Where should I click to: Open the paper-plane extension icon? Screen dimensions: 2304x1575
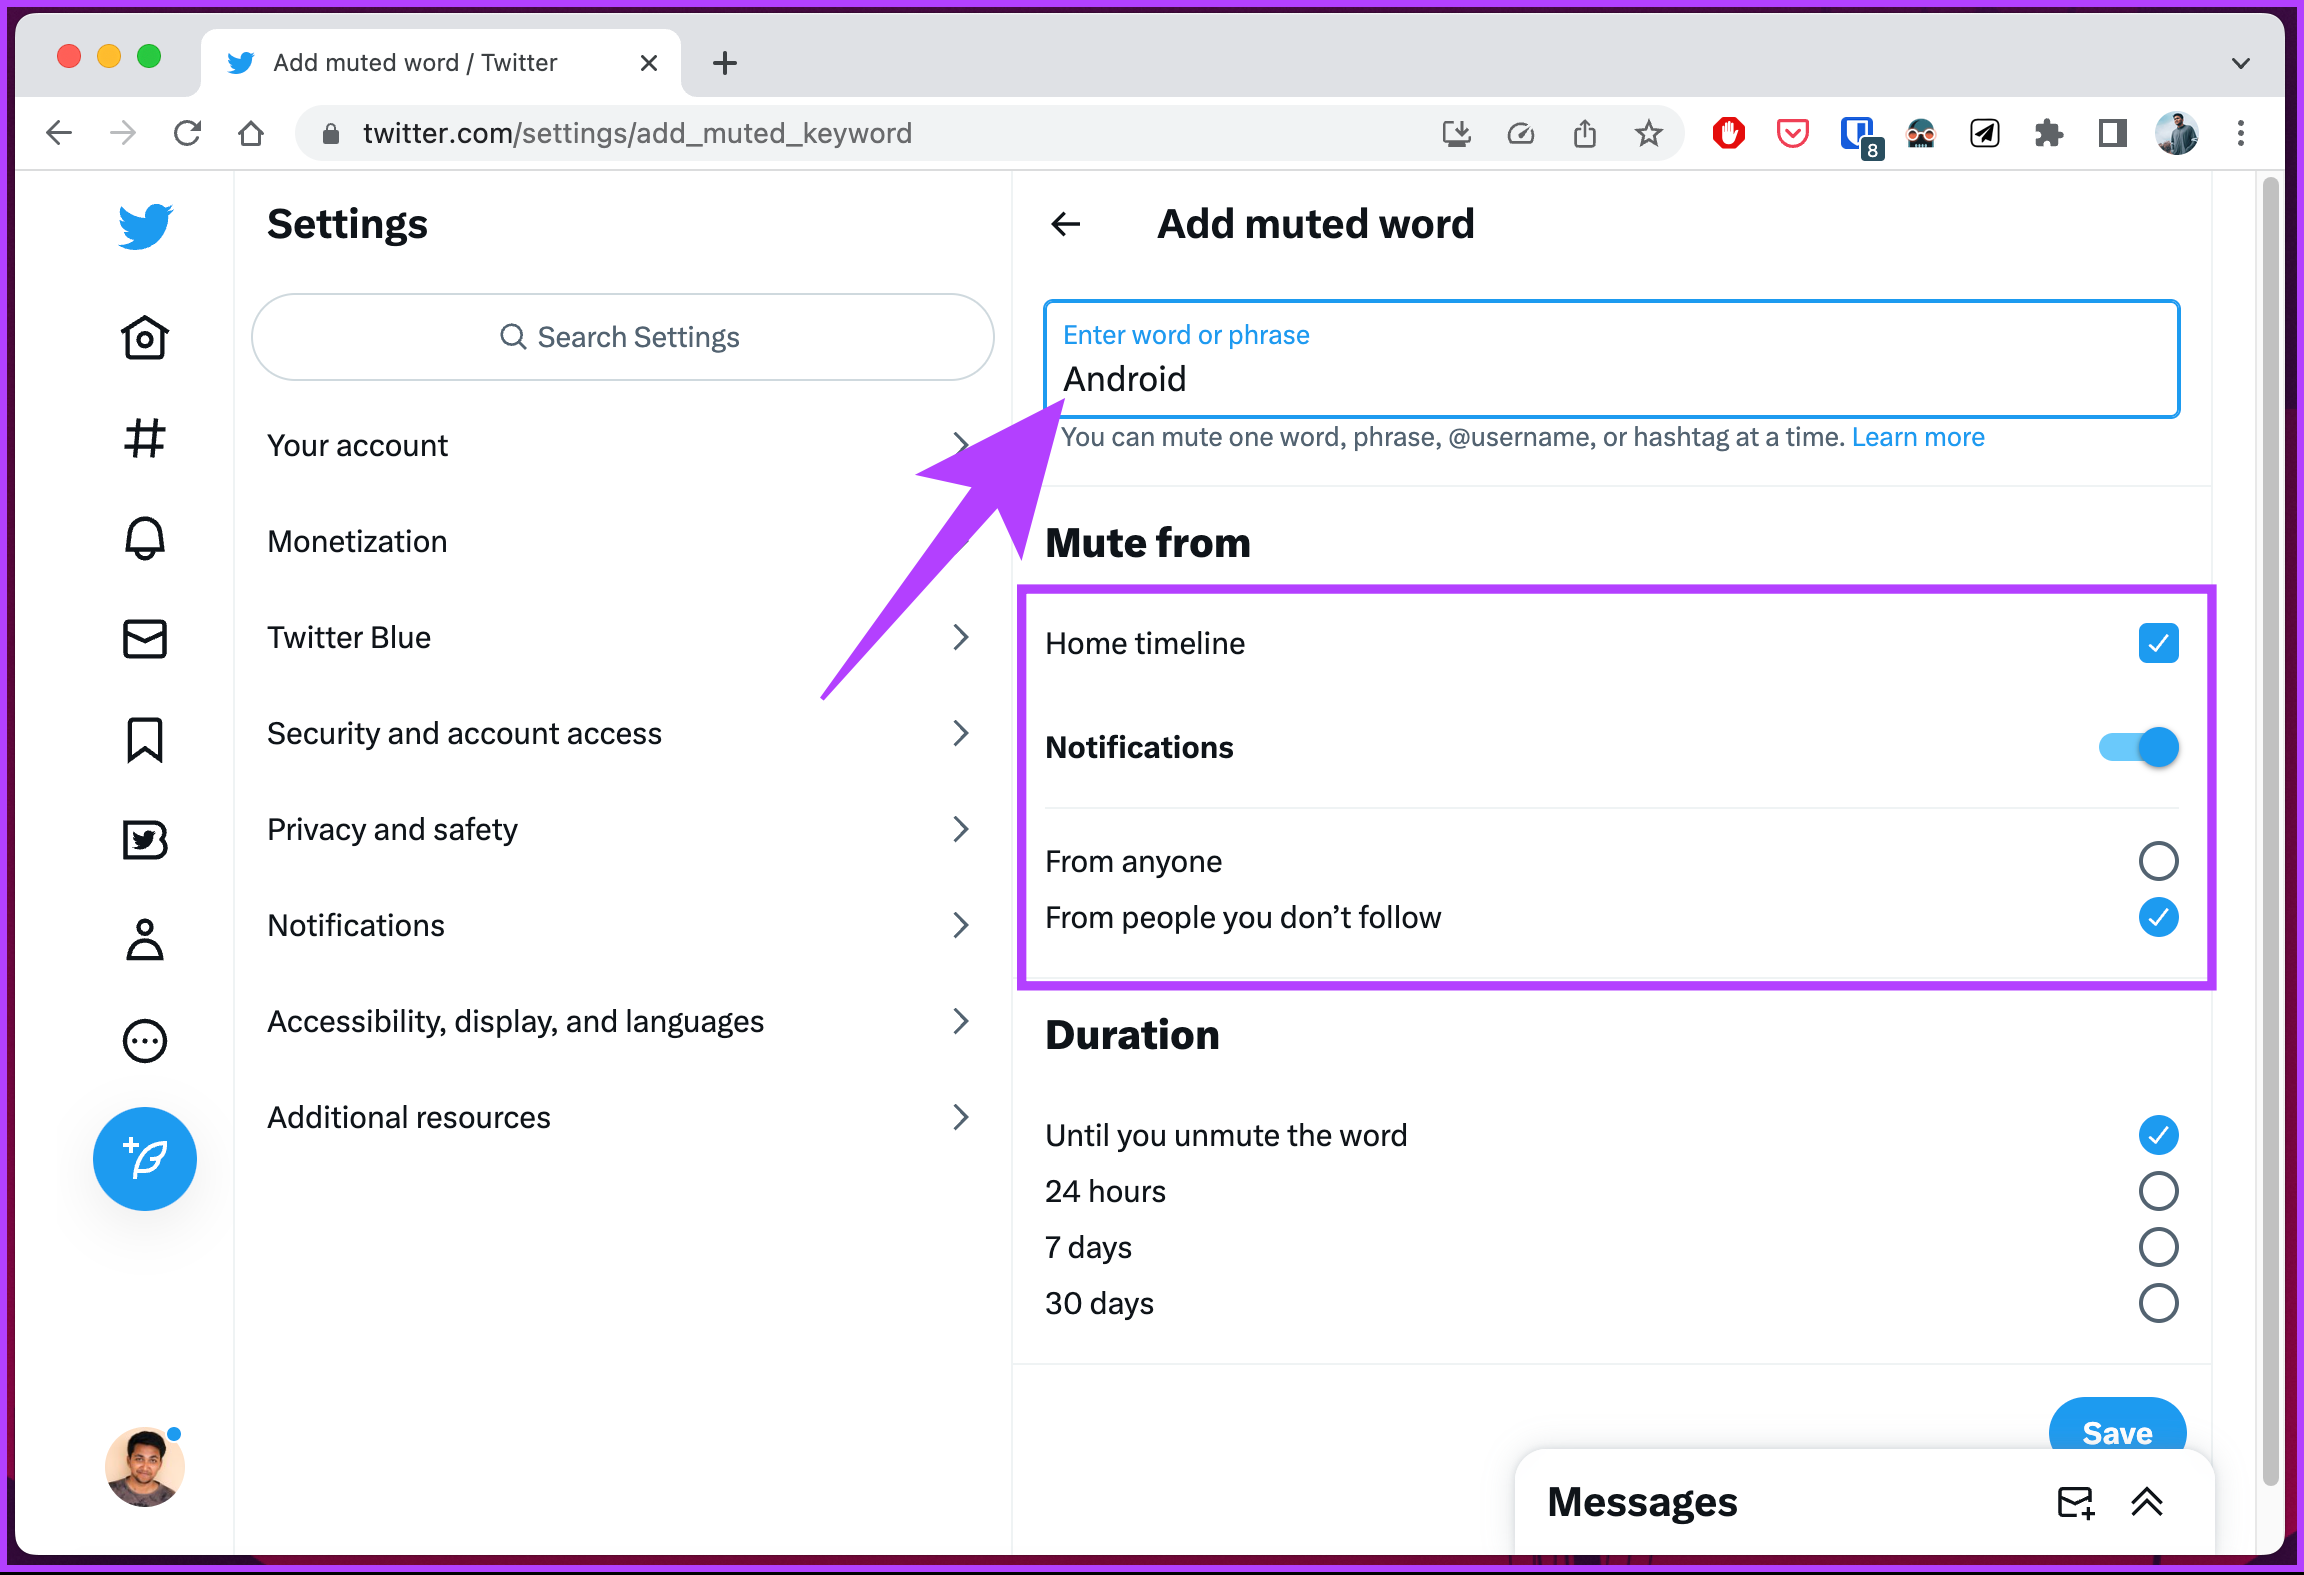[x=1985, y=133]
